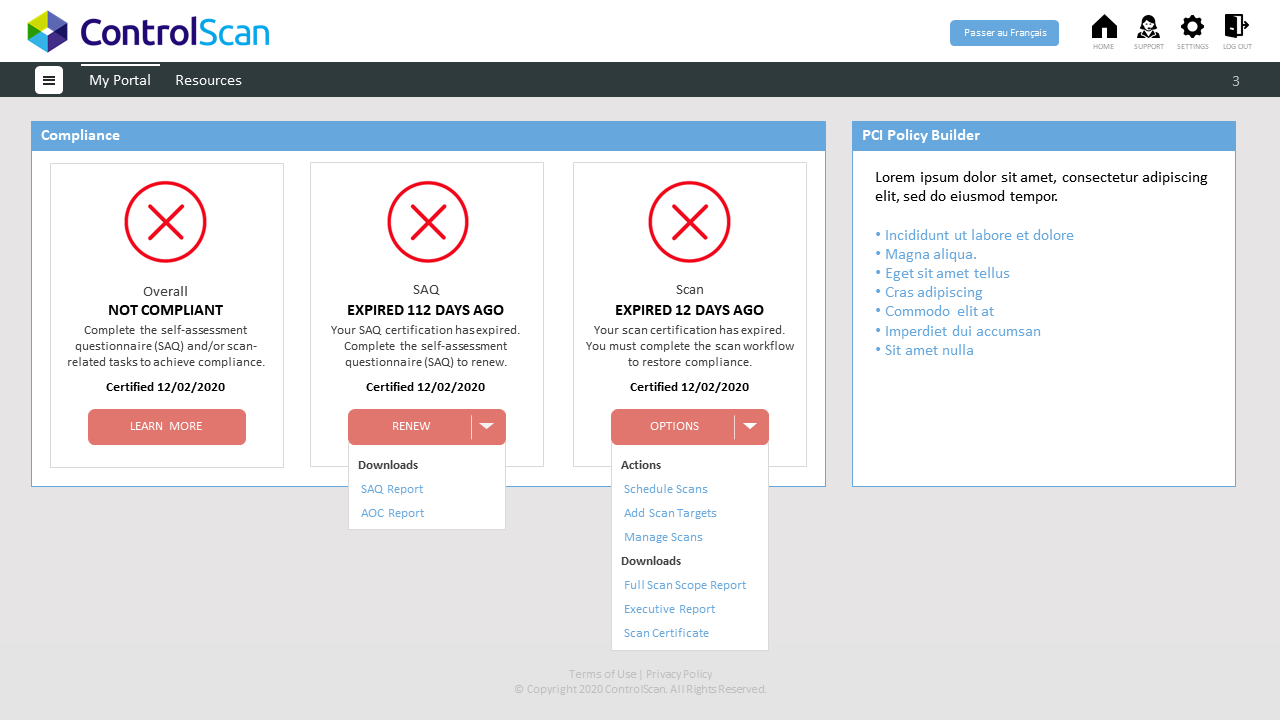Download the Scan Certificate

[x=667, y=633]
